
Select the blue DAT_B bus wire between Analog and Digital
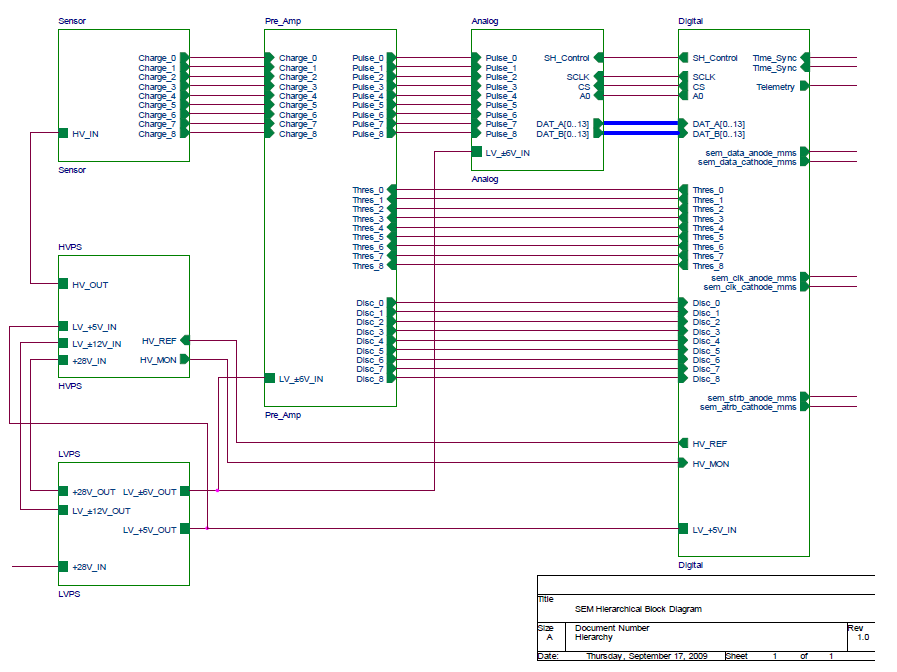click(640, 133)
